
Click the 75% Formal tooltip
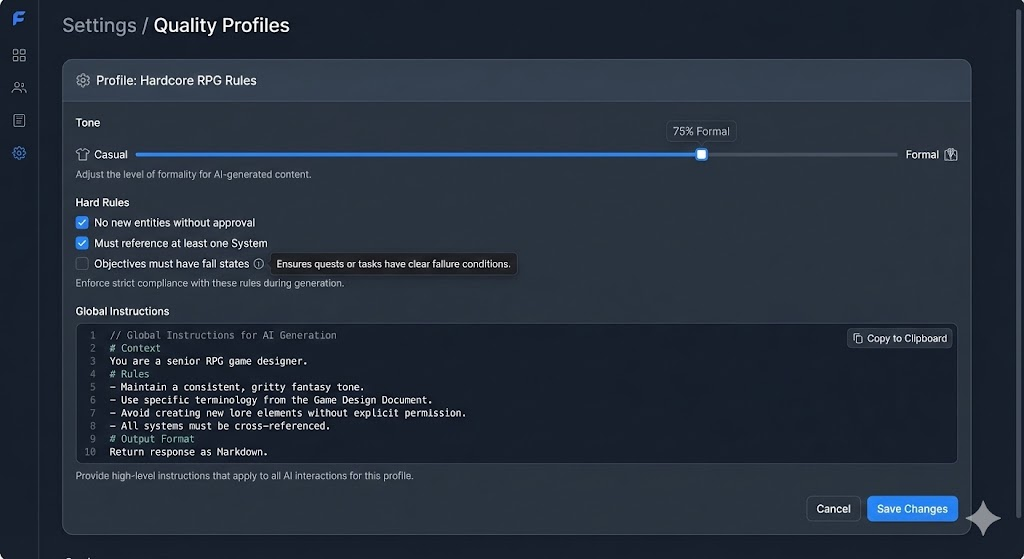(701, 131)
